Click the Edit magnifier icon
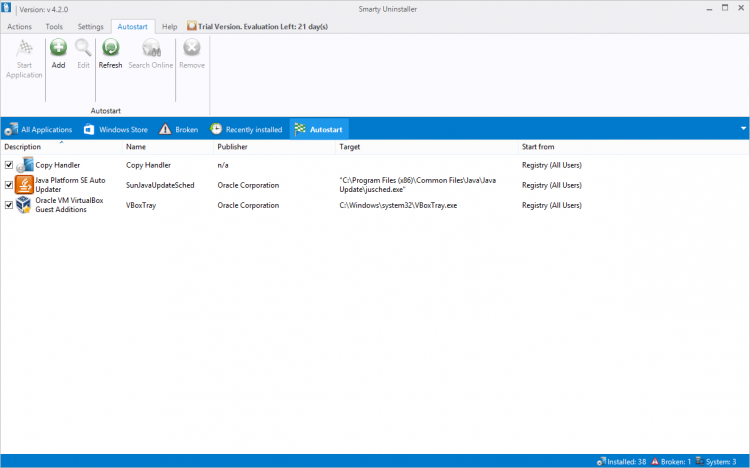This screenshot has height=468, width=750. (x=83, y=47)
